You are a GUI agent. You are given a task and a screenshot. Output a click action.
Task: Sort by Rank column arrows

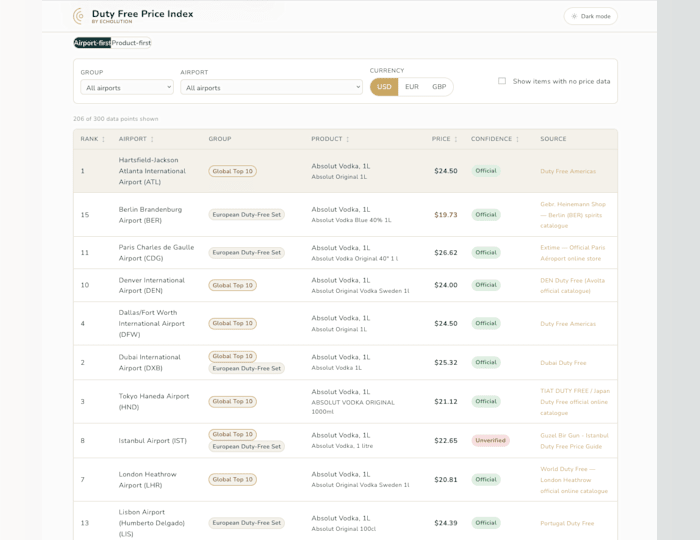point(103,139)
